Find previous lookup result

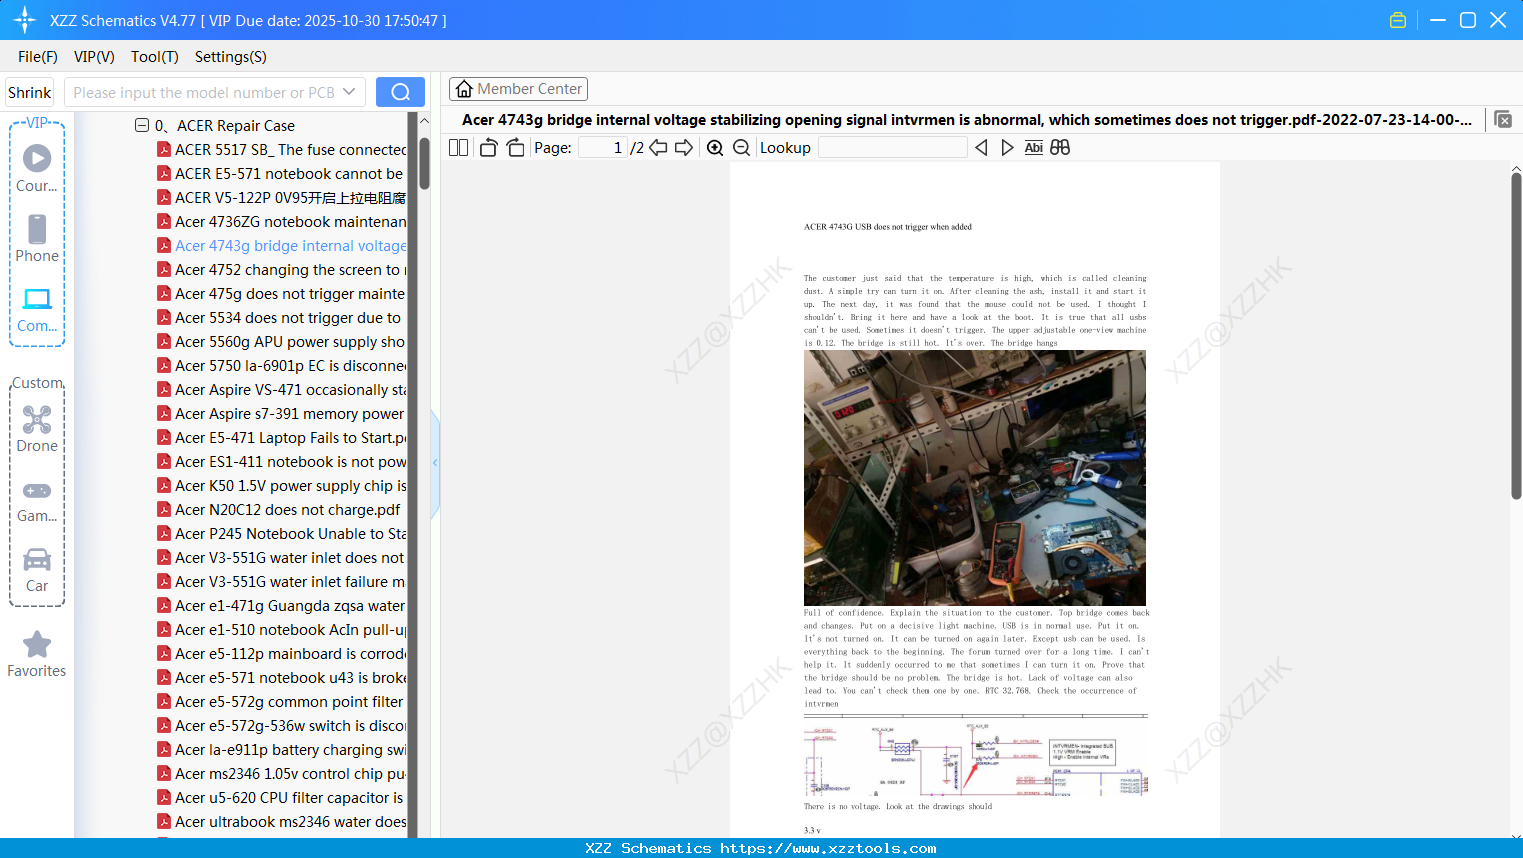(981, 148)
